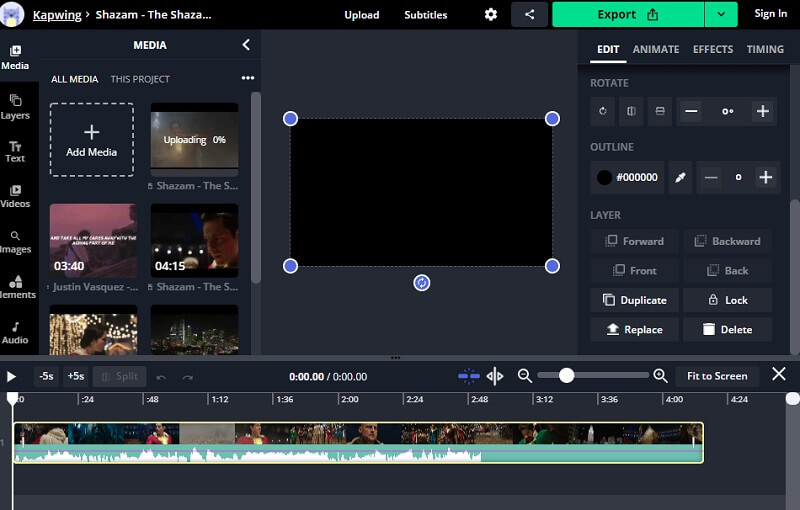The image size is (800, 510).
Task: Zoom in on the timeline
Action: click(660, 376)
